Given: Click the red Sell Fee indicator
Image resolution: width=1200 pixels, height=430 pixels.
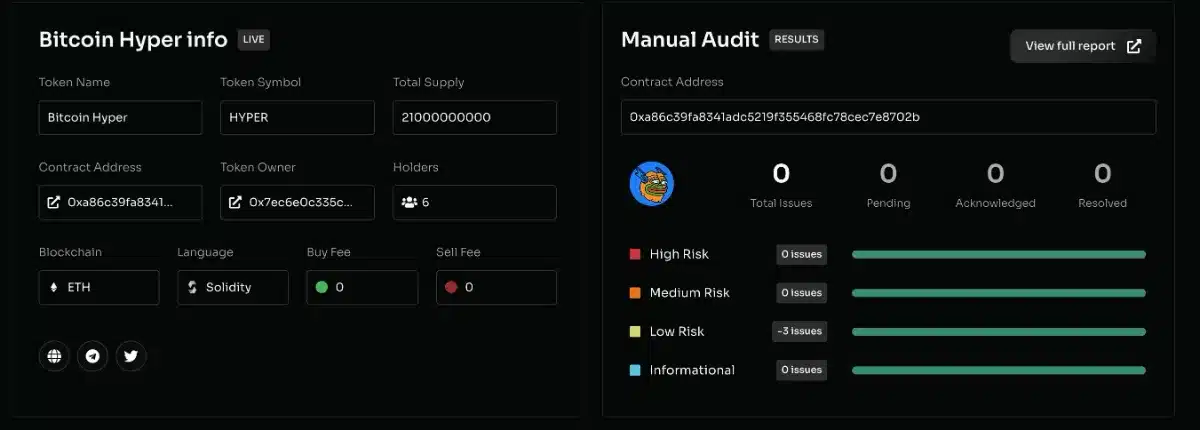Looking at the screenshot, I should [451, 287].
